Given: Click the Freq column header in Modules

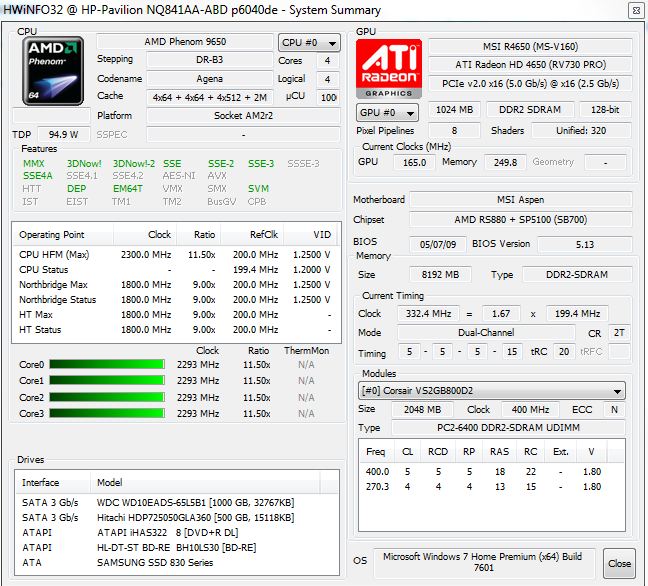Looking at the screenshot, I should 376,452.
